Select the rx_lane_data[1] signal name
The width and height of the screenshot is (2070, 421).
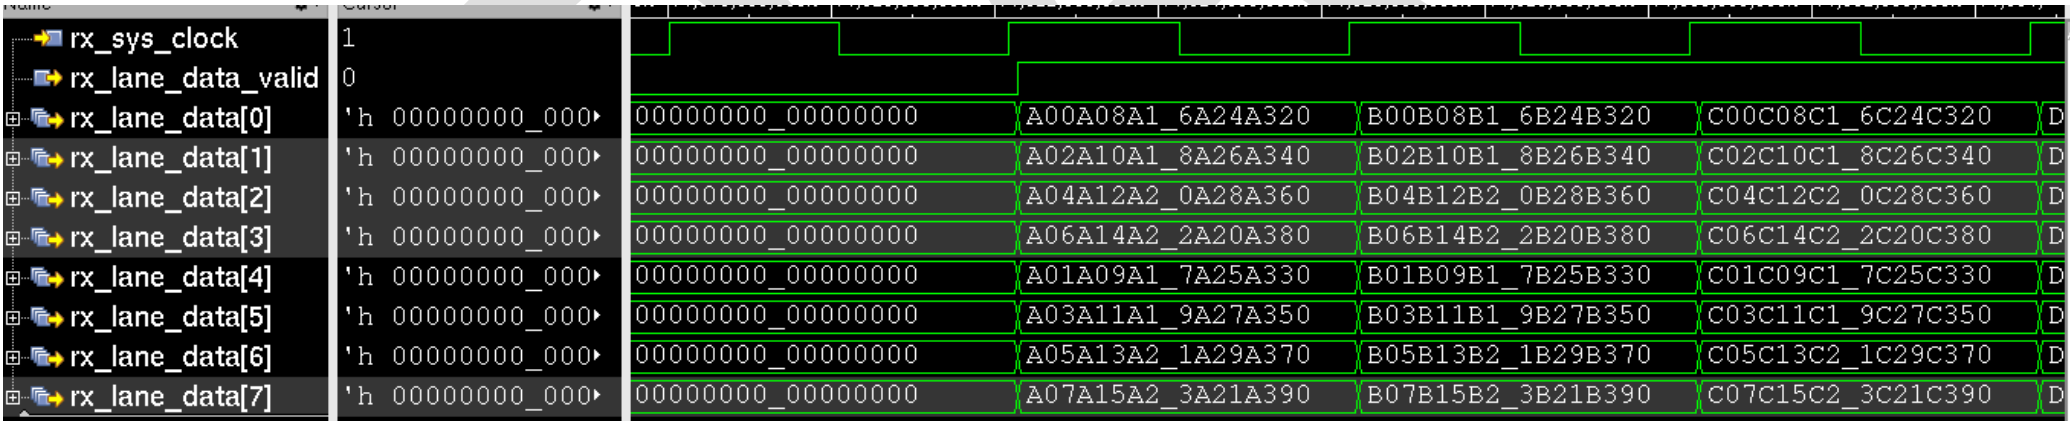coord(170,158)
